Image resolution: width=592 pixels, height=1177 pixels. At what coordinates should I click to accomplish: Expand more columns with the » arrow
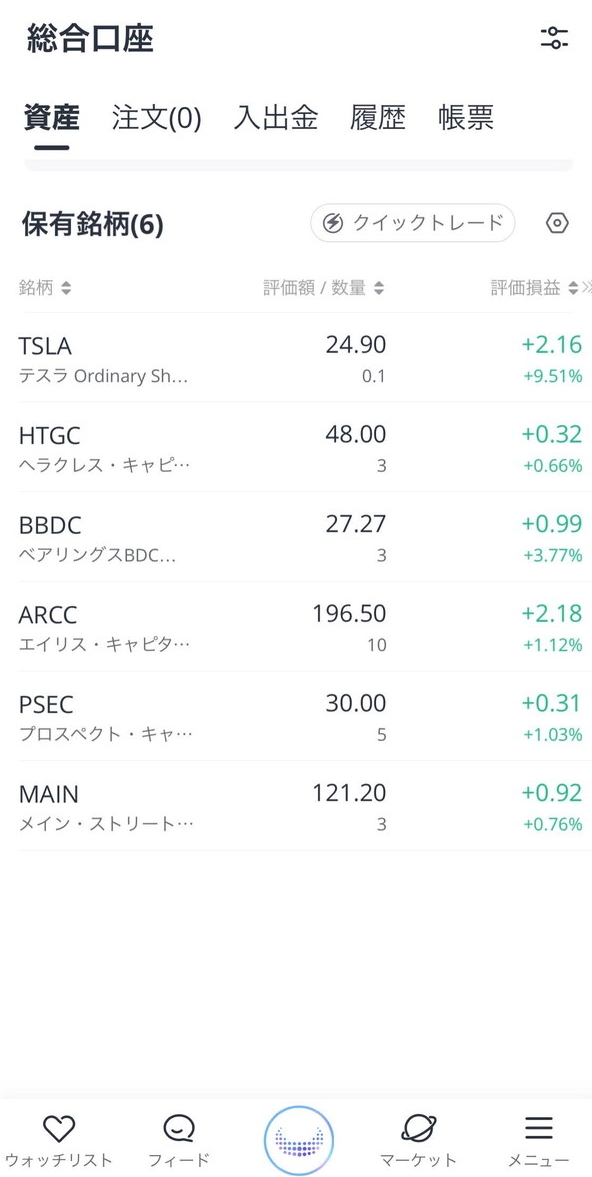587,287
